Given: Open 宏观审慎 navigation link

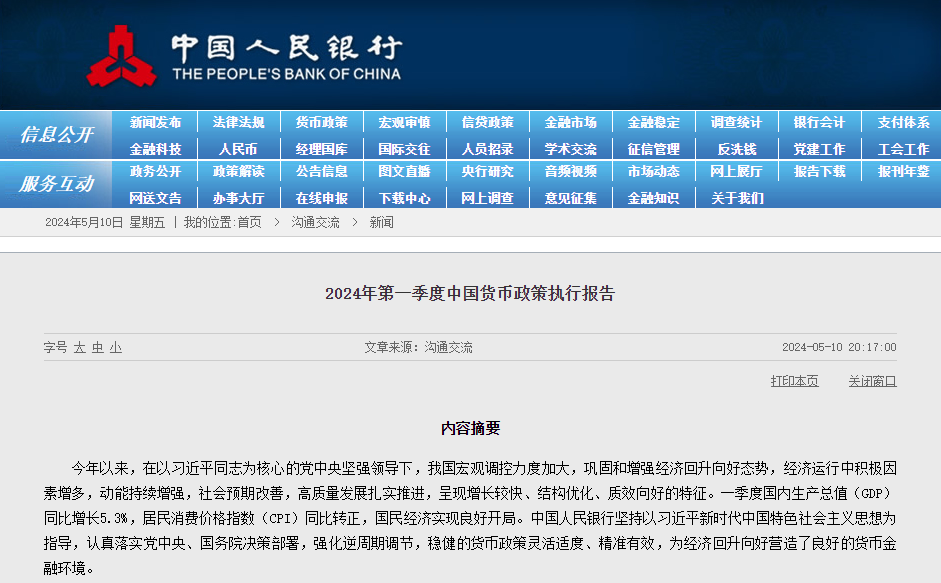Looking at the screenshot, I should [x=404, y=122].
